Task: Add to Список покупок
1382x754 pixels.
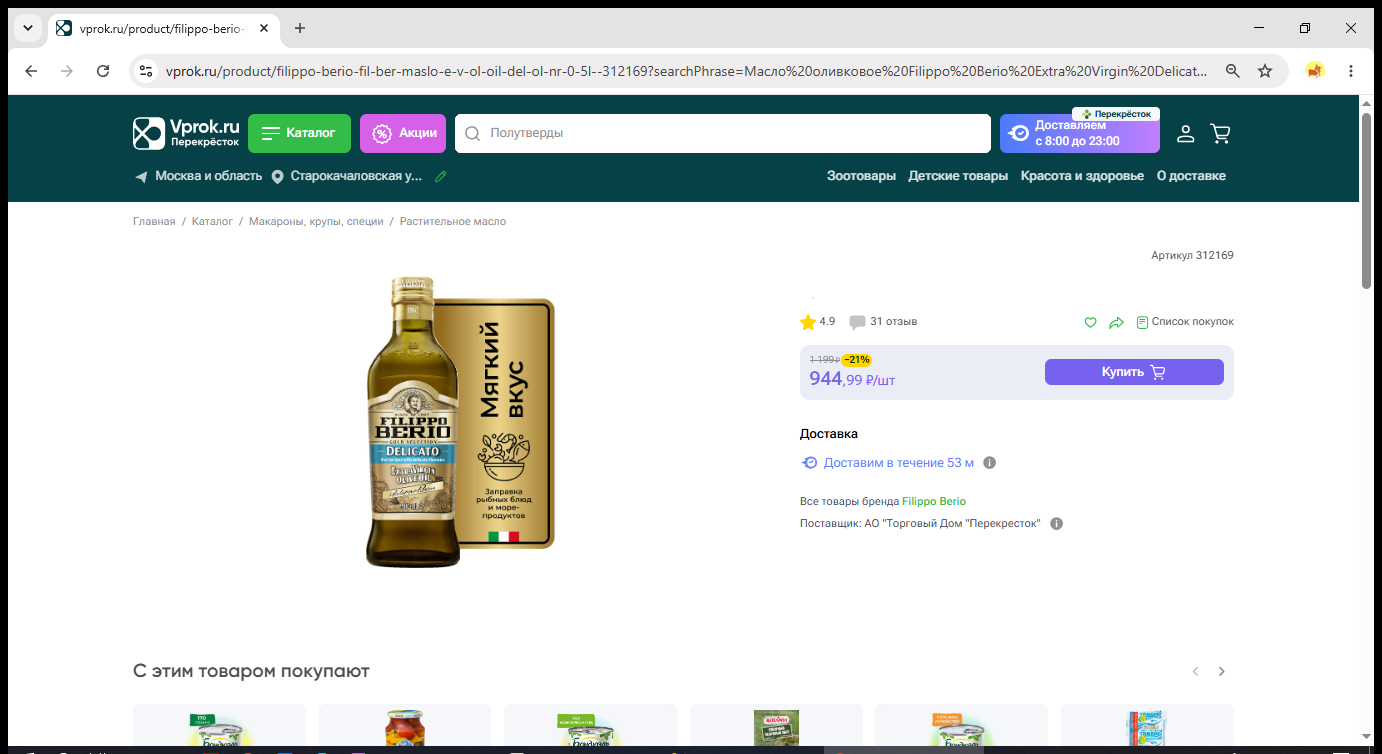Action: coord(1185,322)
